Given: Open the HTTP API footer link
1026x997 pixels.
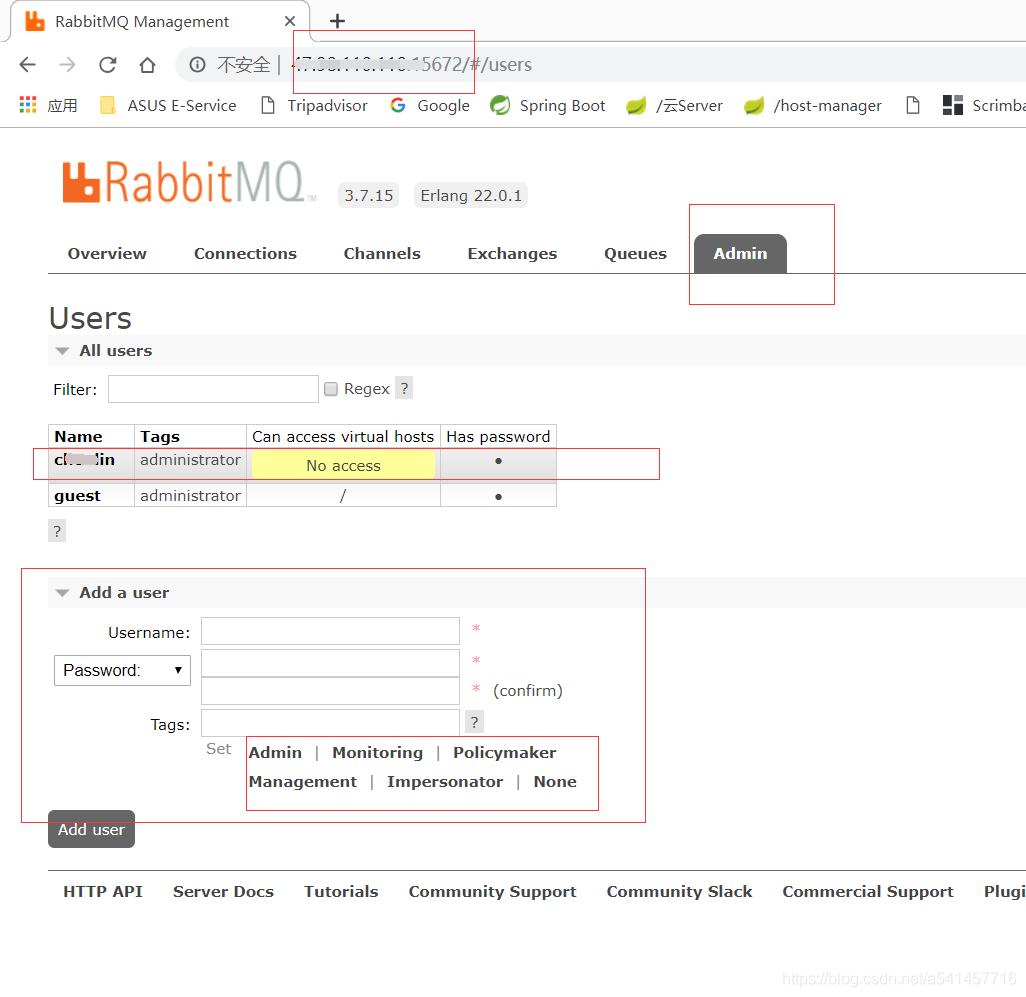Looking at the screenshot, I should 103,892.
